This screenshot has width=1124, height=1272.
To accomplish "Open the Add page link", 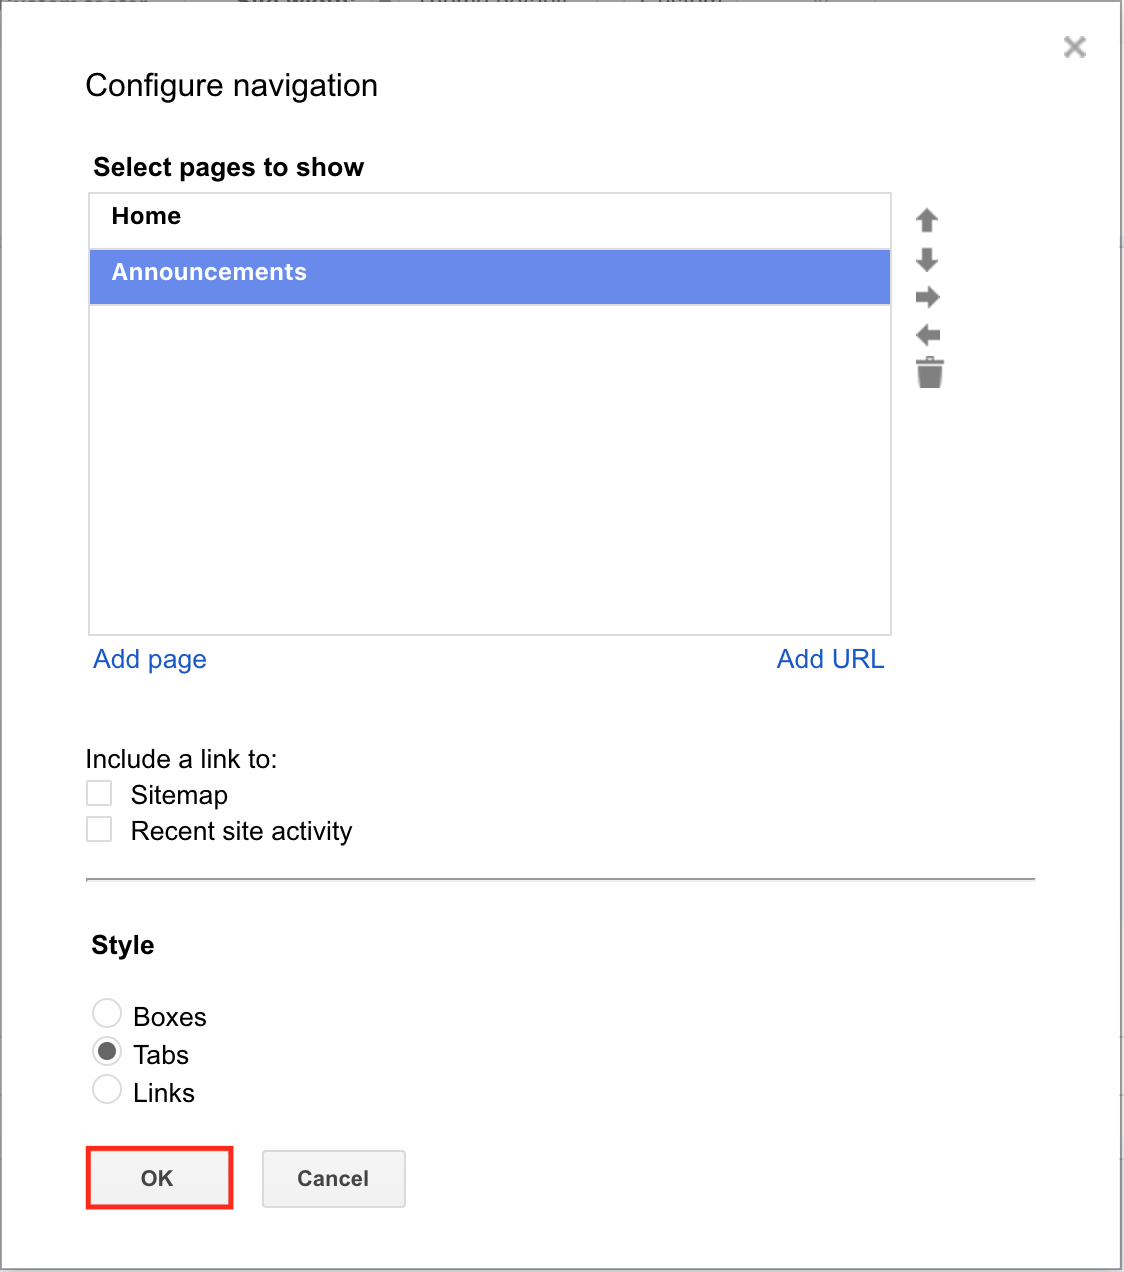I will pos(150,660).
